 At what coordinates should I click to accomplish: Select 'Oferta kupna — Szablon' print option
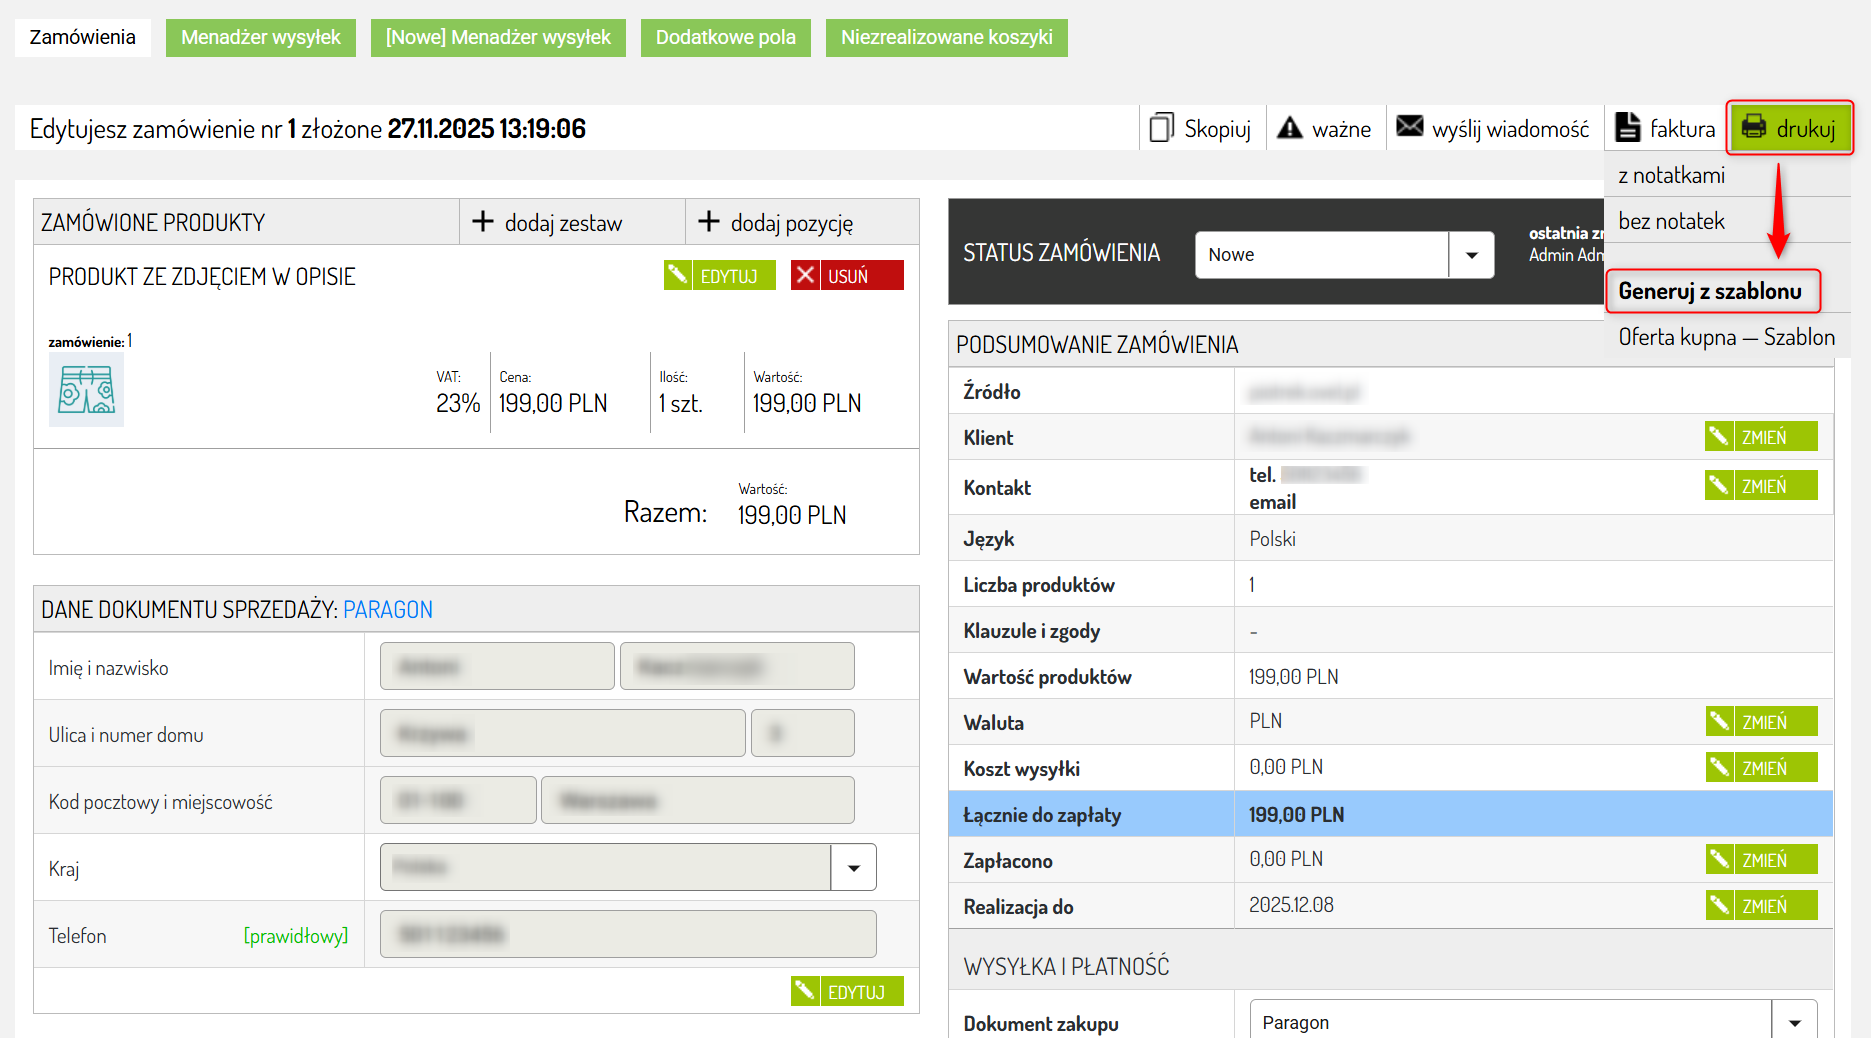pyautogui.click(x=1726, y=337)
